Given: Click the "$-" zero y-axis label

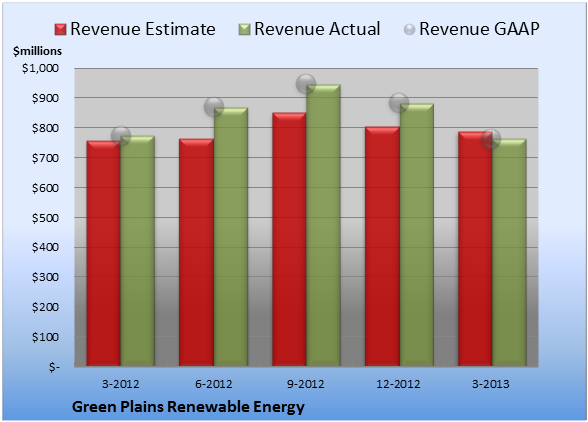Looking at the screenshot, I should point(54,367).
